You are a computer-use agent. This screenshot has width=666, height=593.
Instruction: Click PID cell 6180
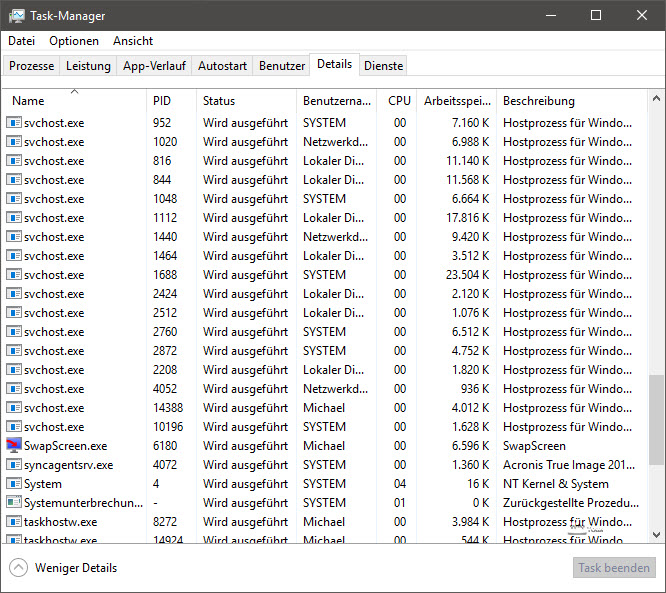point(165,446)
